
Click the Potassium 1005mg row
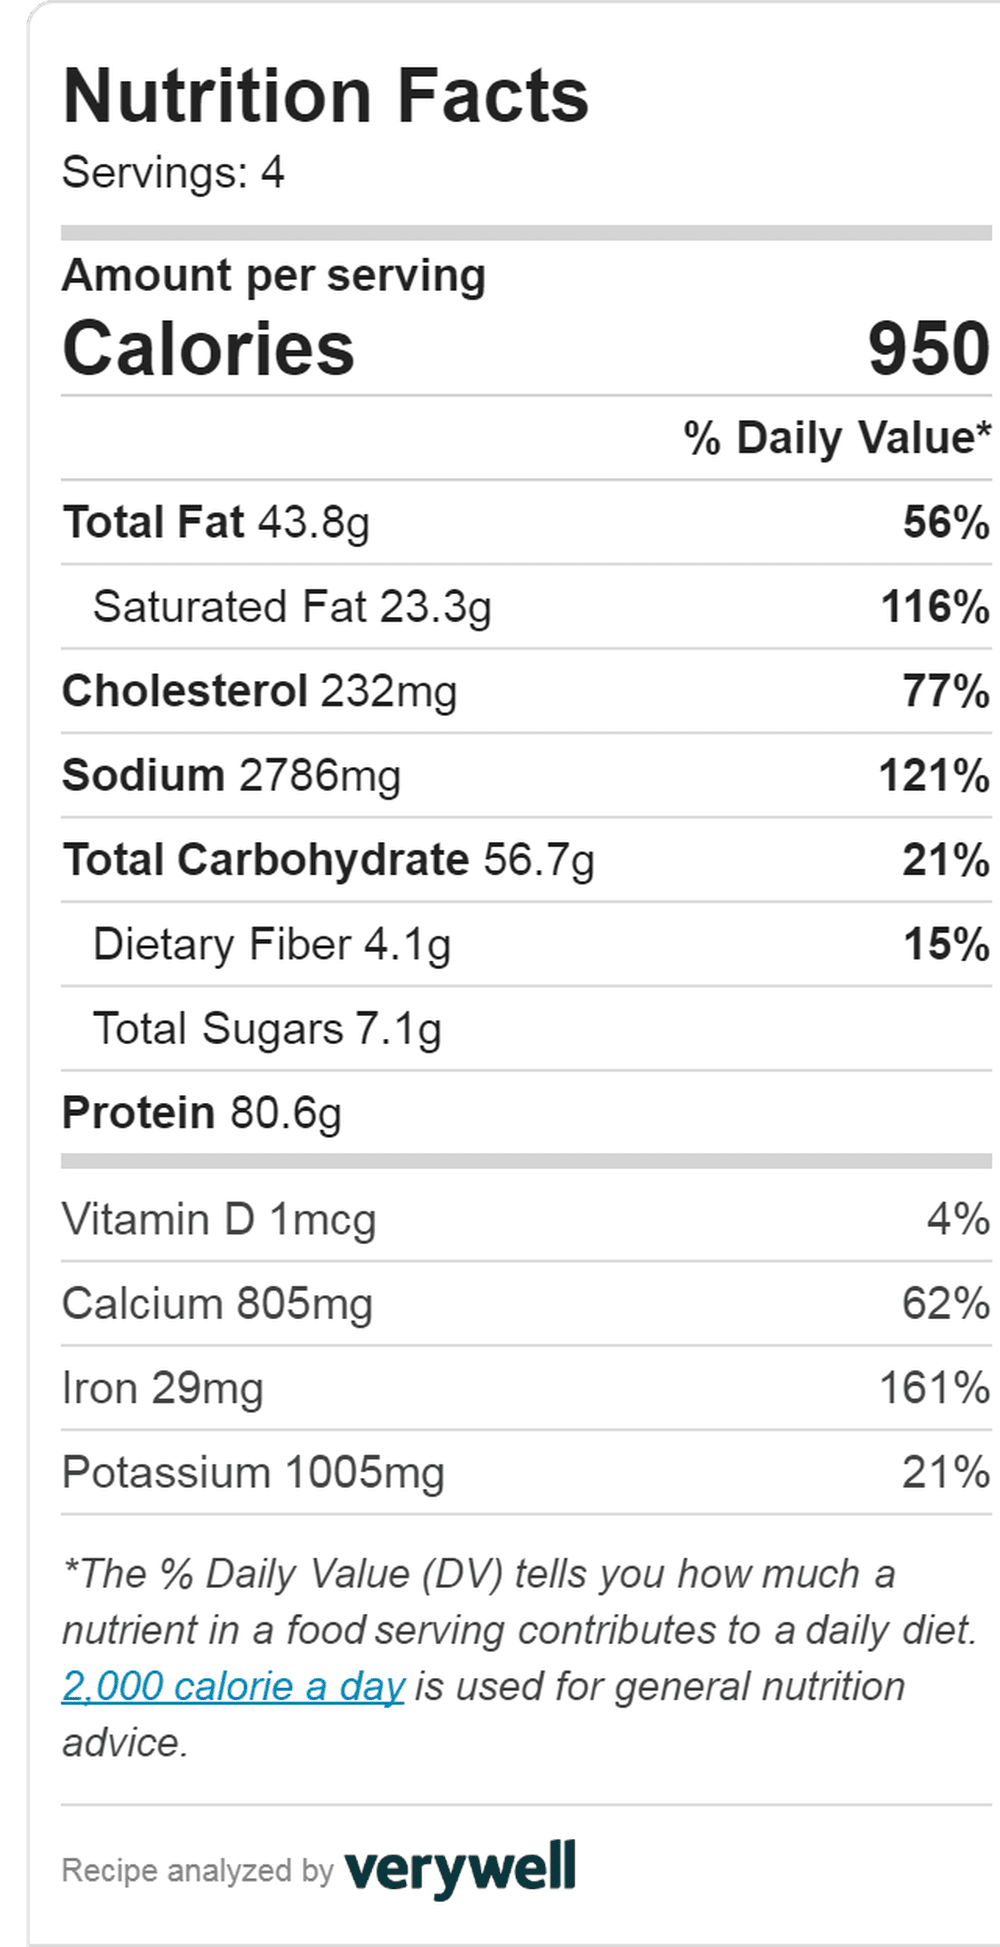click(x=526, y=1473)
